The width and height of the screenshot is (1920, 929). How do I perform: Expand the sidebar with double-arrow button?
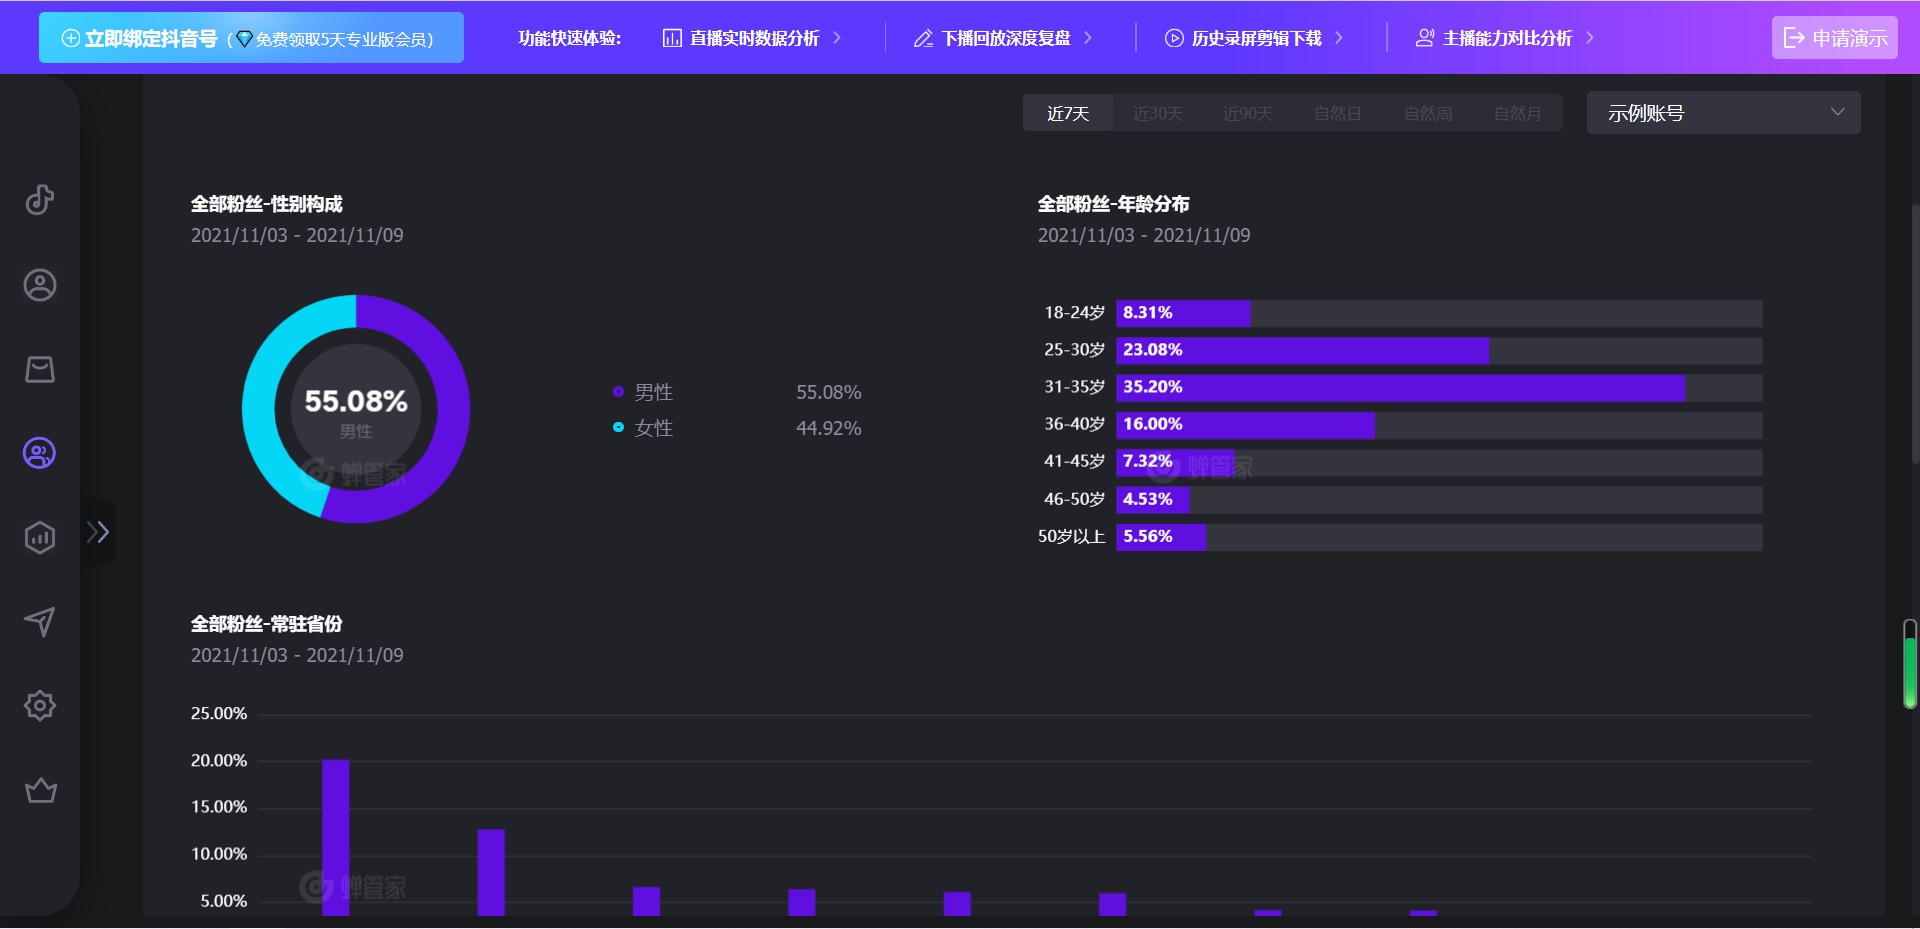(x=99, y=532)
